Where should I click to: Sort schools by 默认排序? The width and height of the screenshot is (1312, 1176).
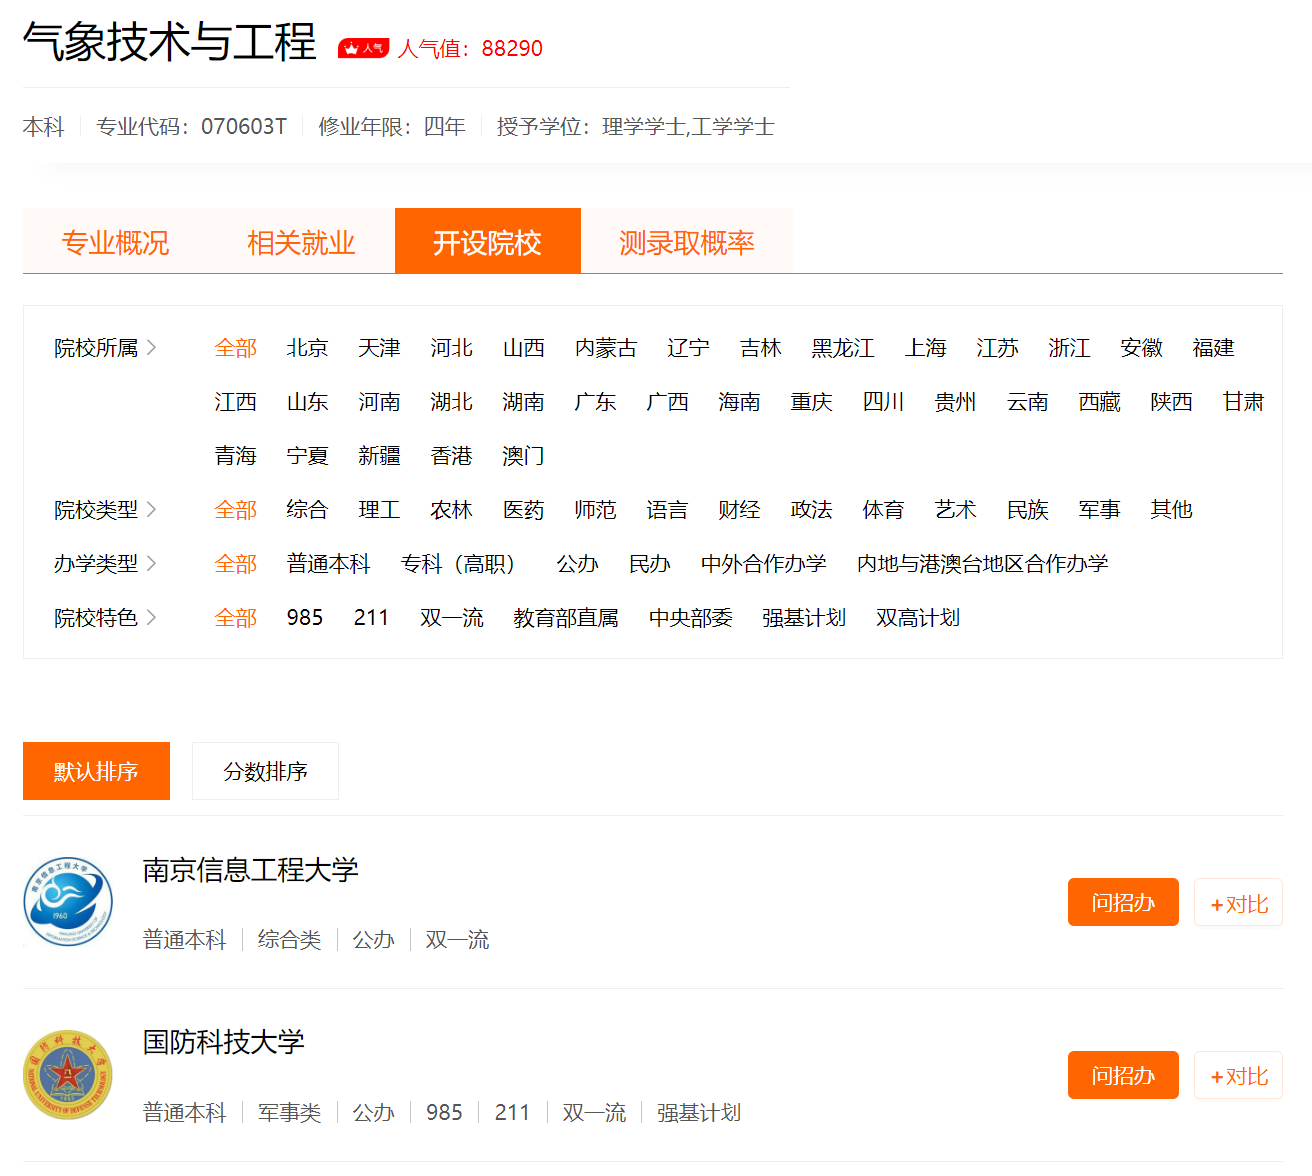click(96, 771)
